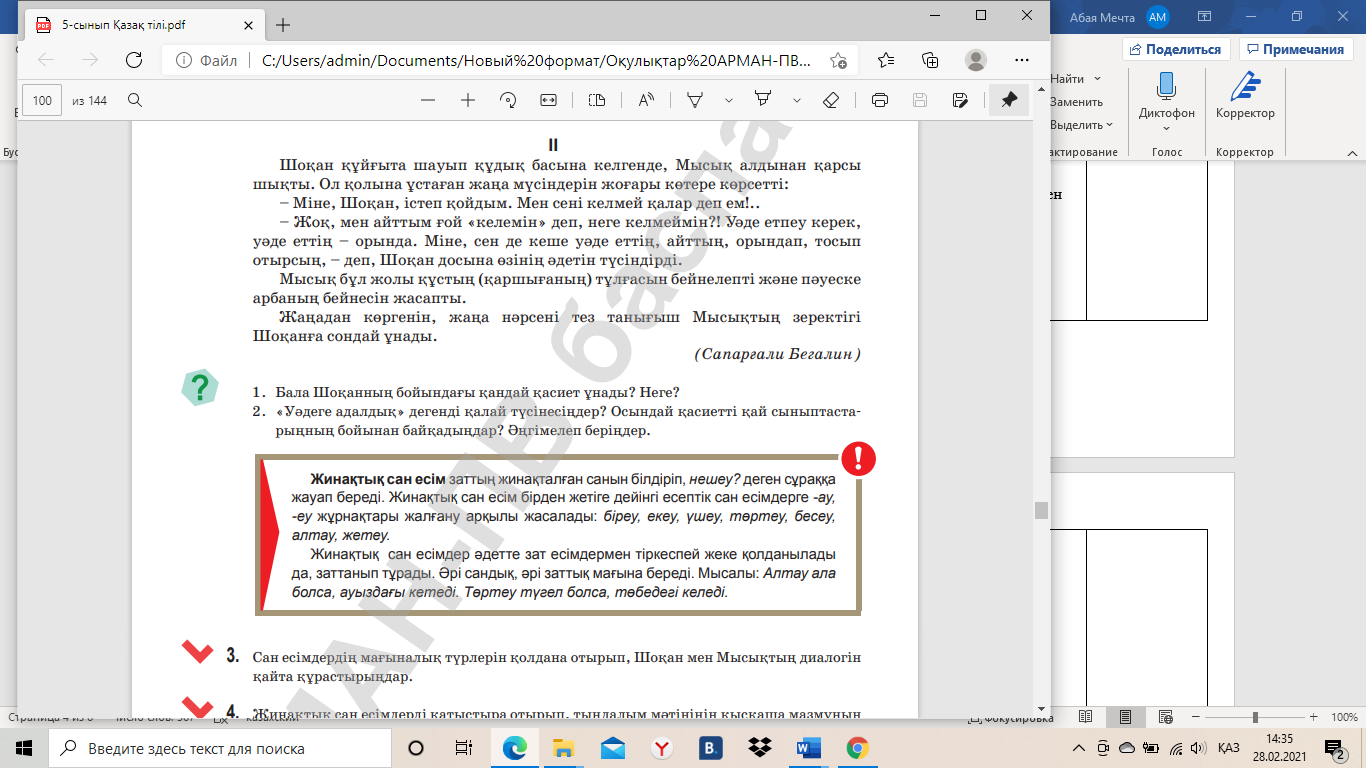
Task: Open the Edge profile avatar
Action: point(976,60)
